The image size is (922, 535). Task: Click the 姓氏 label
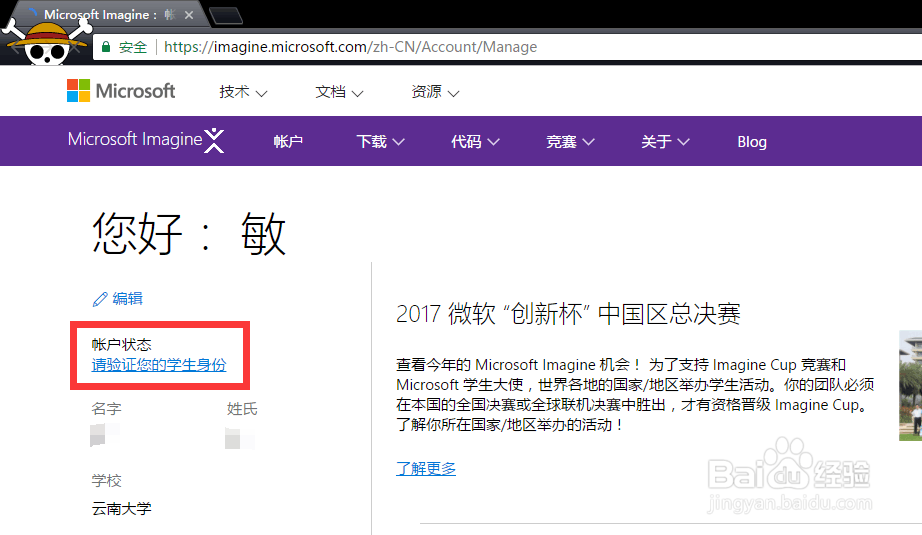click(x=242, y=409)
